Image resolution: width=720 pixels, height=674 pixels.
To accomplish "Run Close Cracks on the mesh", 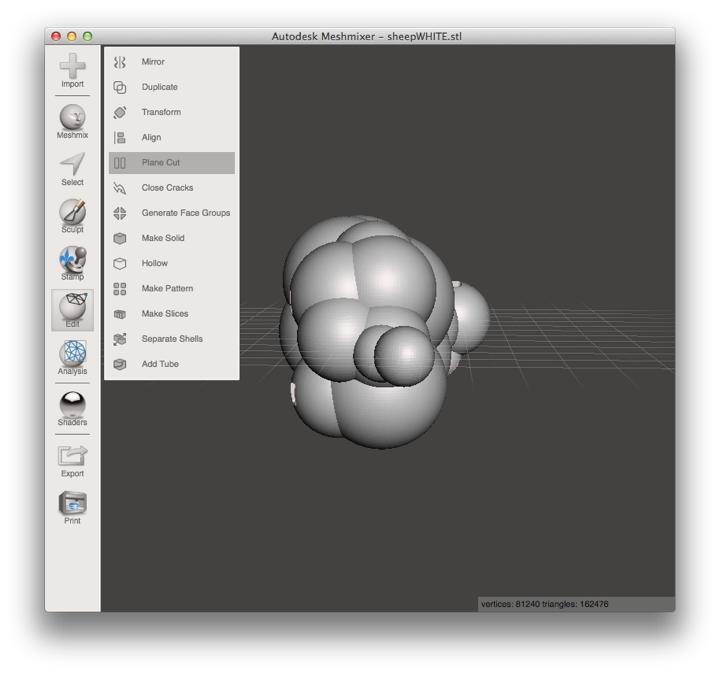I will (x=167, y=188).
